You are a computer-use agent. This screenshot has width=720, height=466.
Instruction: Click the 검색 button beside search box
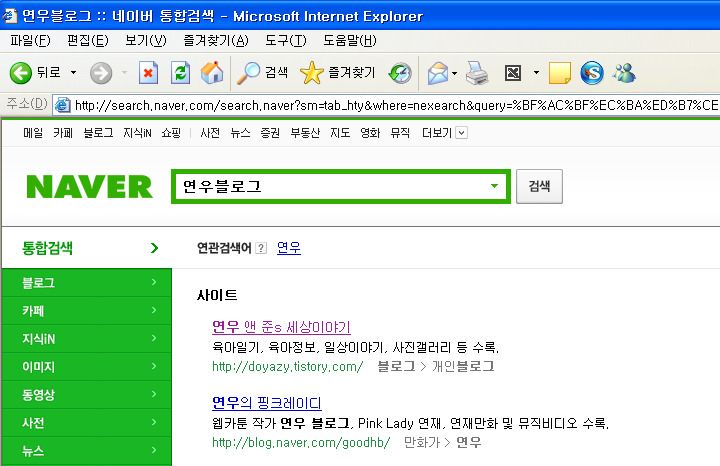point(539,186)
